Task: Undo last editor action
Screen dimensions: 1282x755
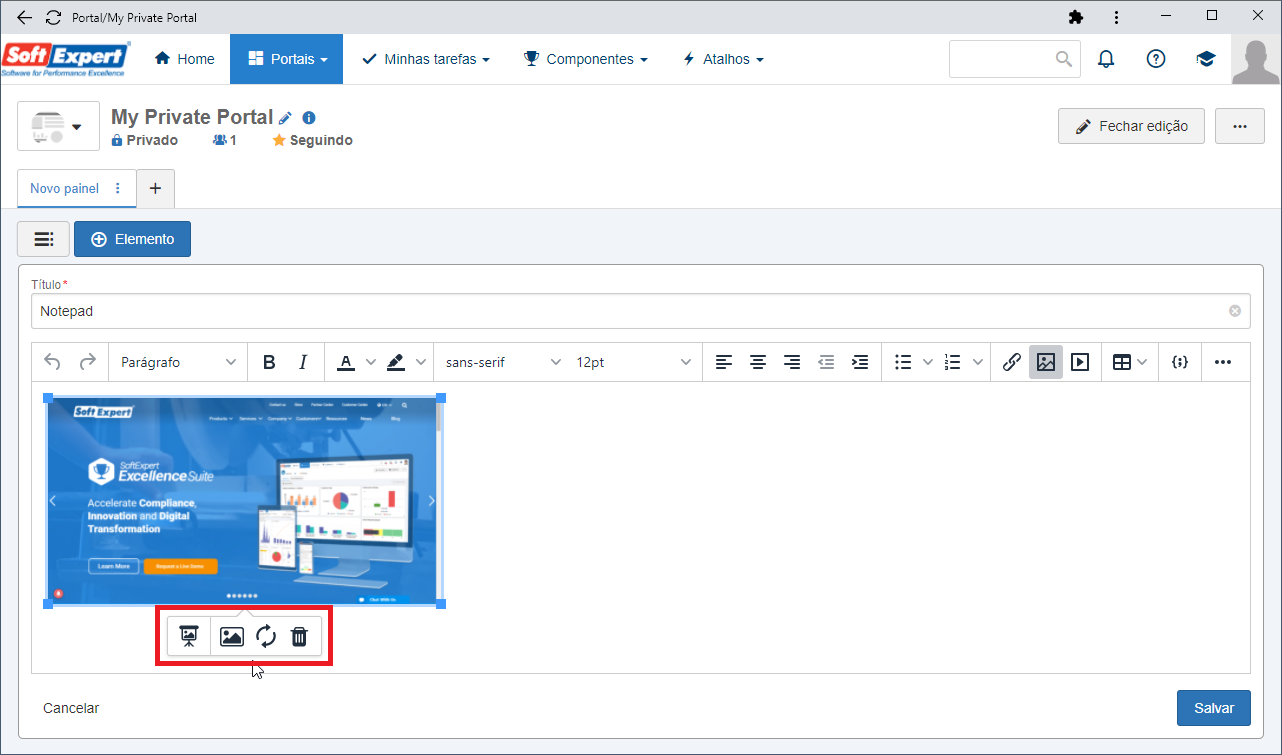Action: (x=53, y=362)
